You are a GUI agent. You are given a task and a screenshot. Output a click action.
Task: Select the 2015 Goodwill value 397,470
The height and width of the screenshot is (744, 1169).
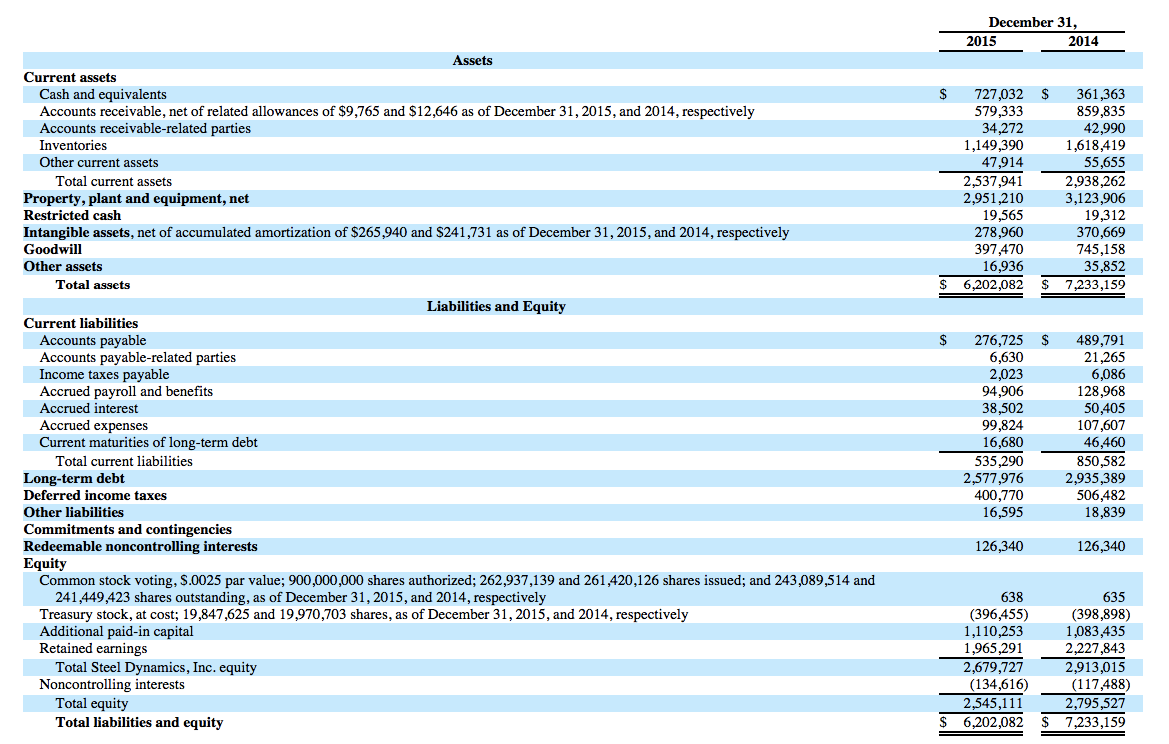[998, 250]
